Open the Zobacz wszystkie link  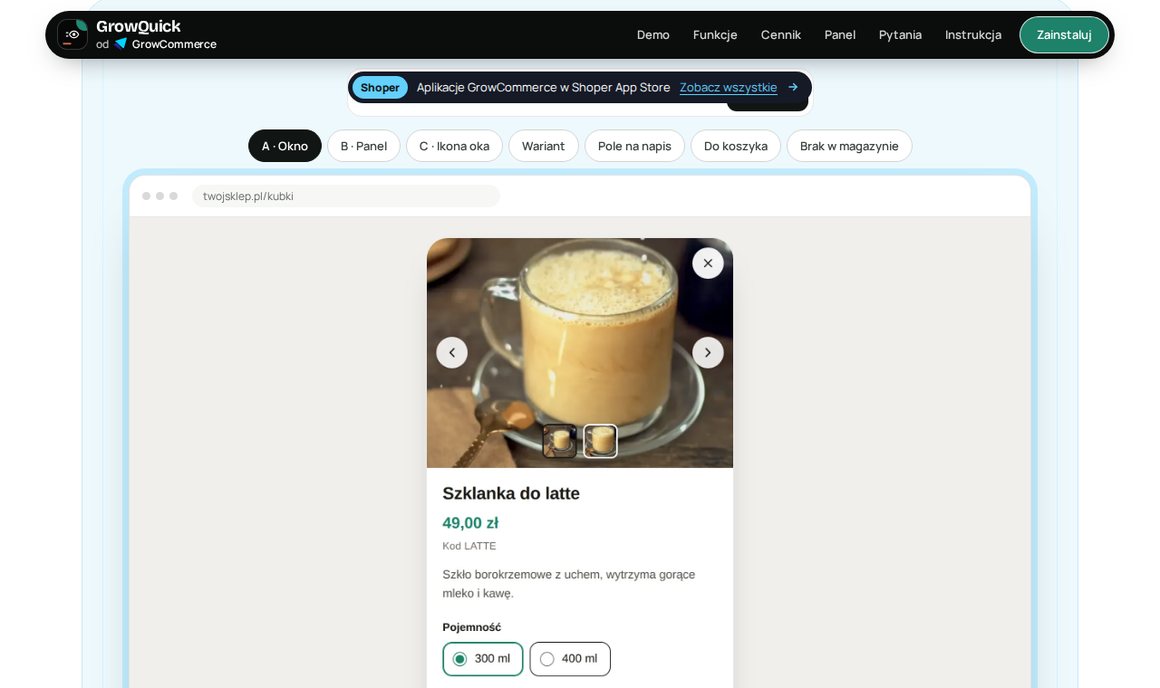pyautogui.click(x=728, y=87)
